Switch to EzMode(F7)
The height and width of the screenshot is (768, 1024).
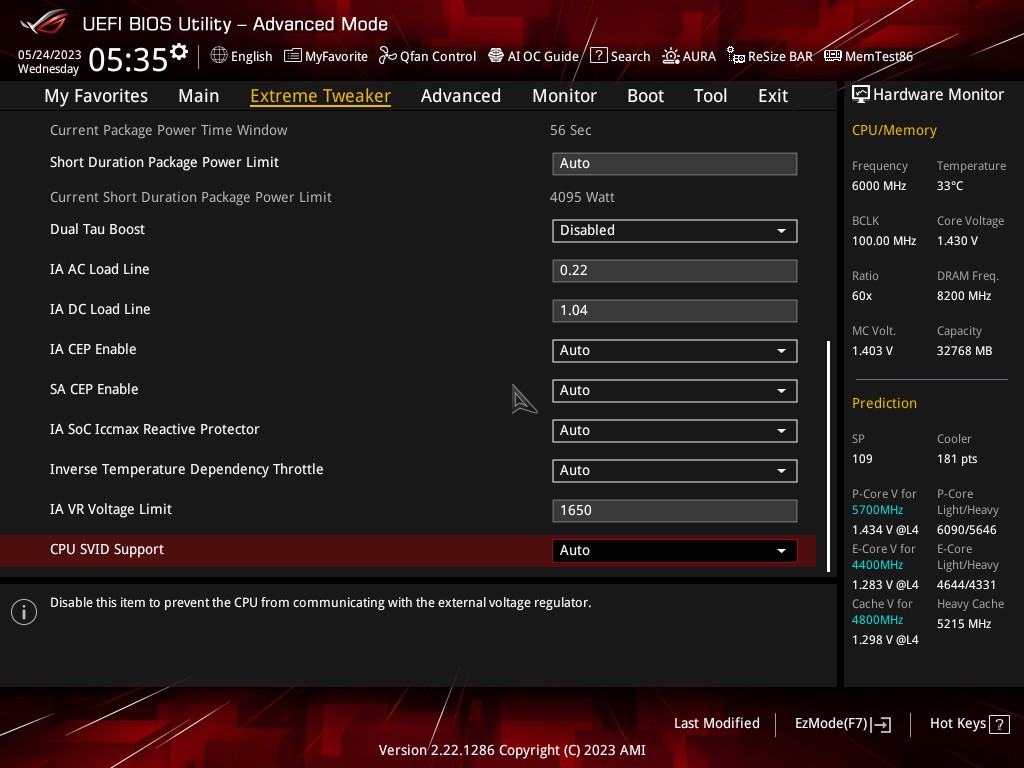coord(842,724)
